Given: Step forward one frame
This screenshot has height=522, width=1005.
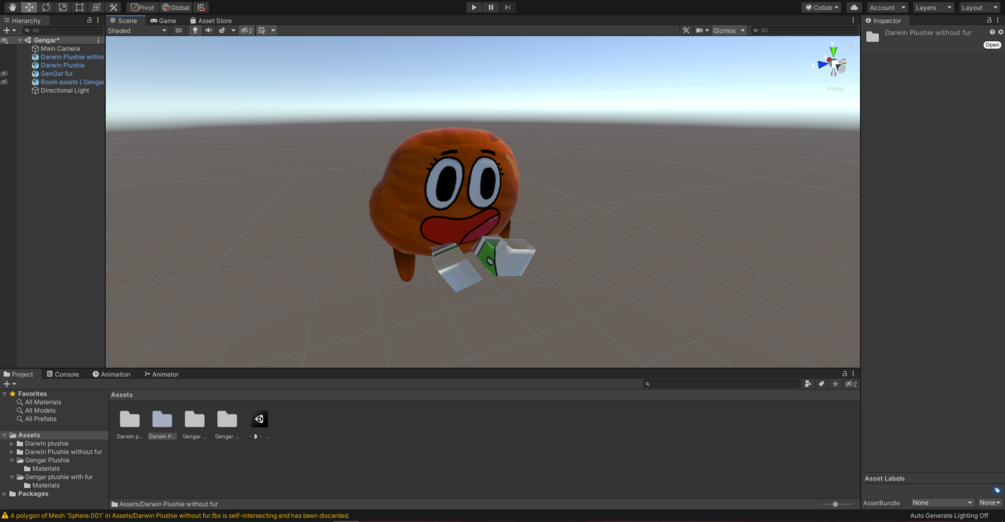Looking at the screenshot, I should pyautogui.click(x=508, y=7).
